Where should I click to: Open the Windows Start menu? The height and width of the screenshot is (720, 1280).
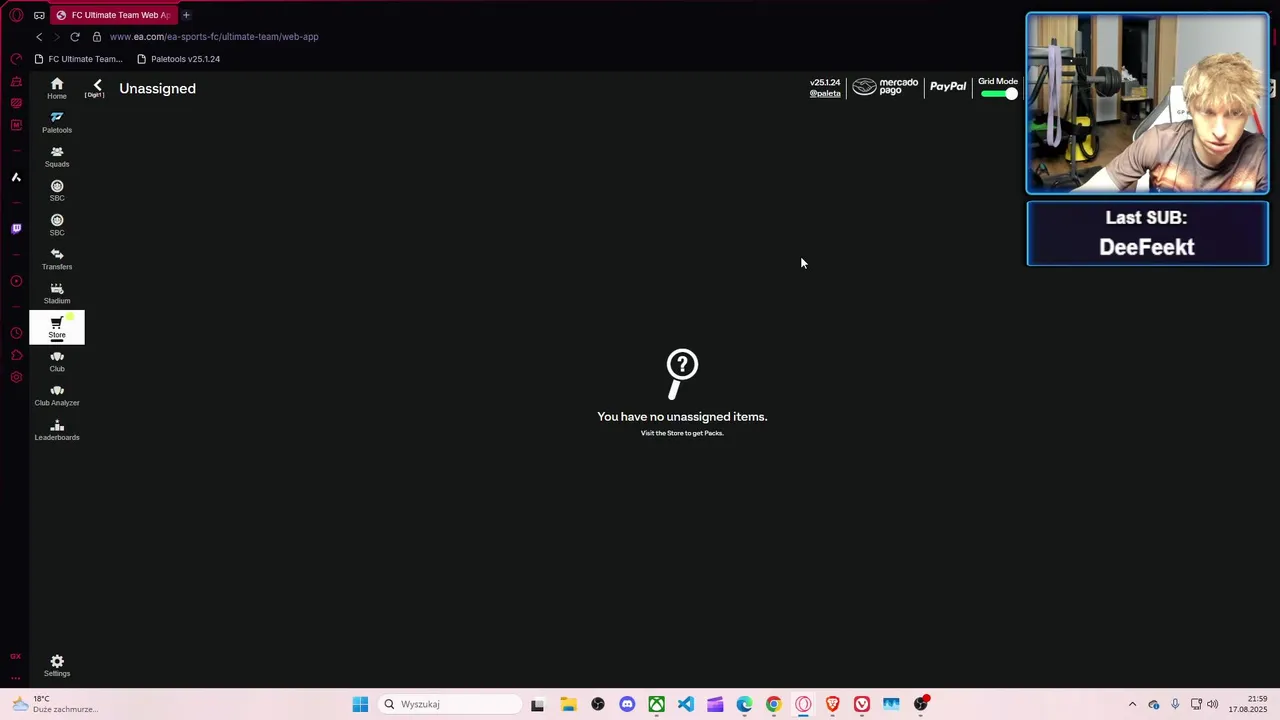coord(360,704)
